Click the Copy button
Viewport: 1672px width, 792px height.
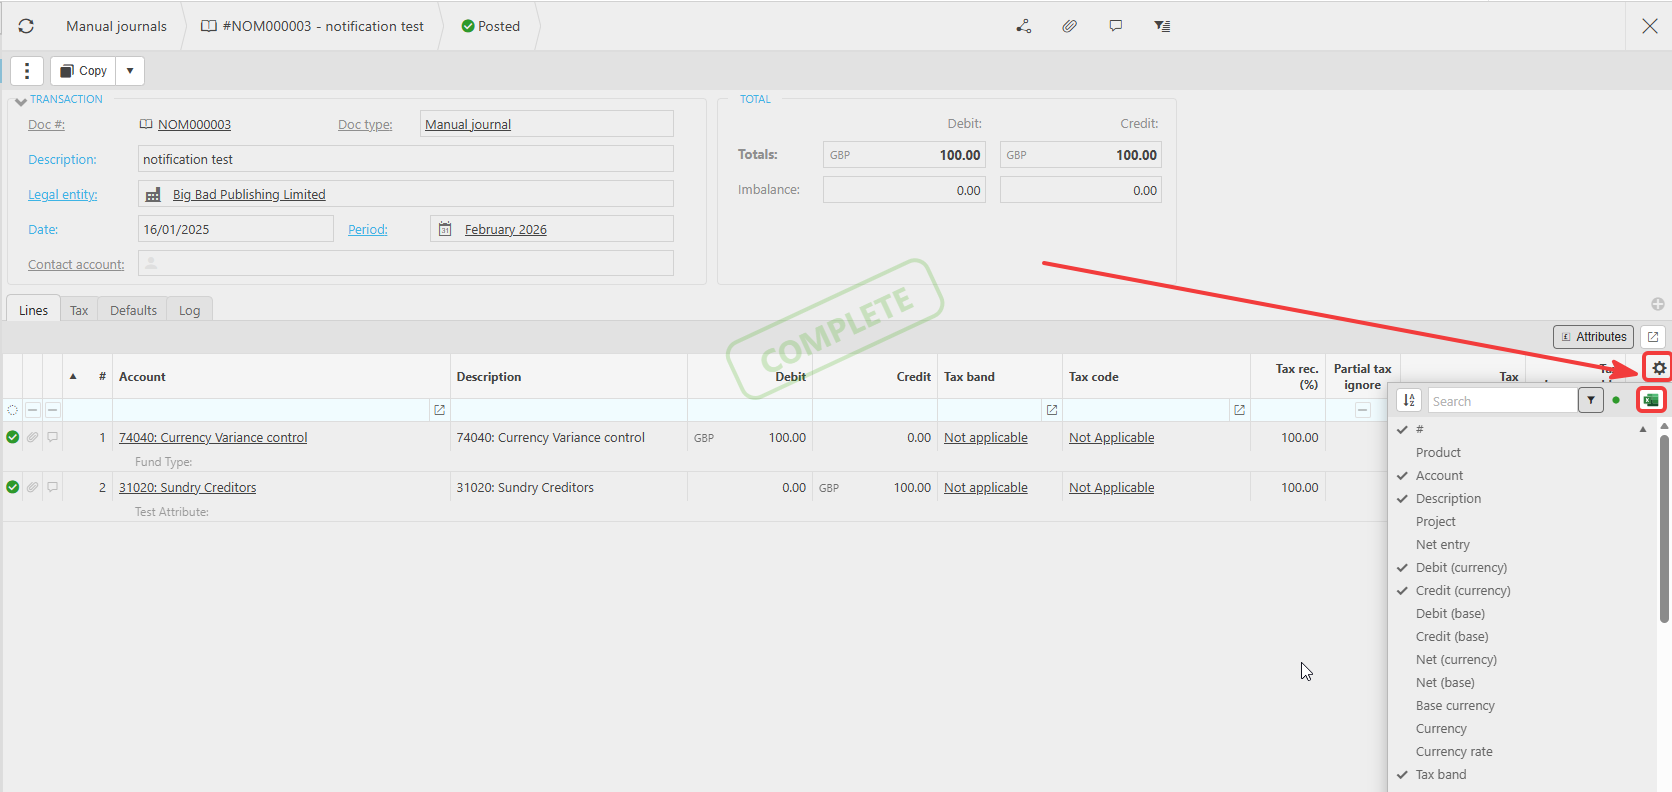(x=84, y=71)
